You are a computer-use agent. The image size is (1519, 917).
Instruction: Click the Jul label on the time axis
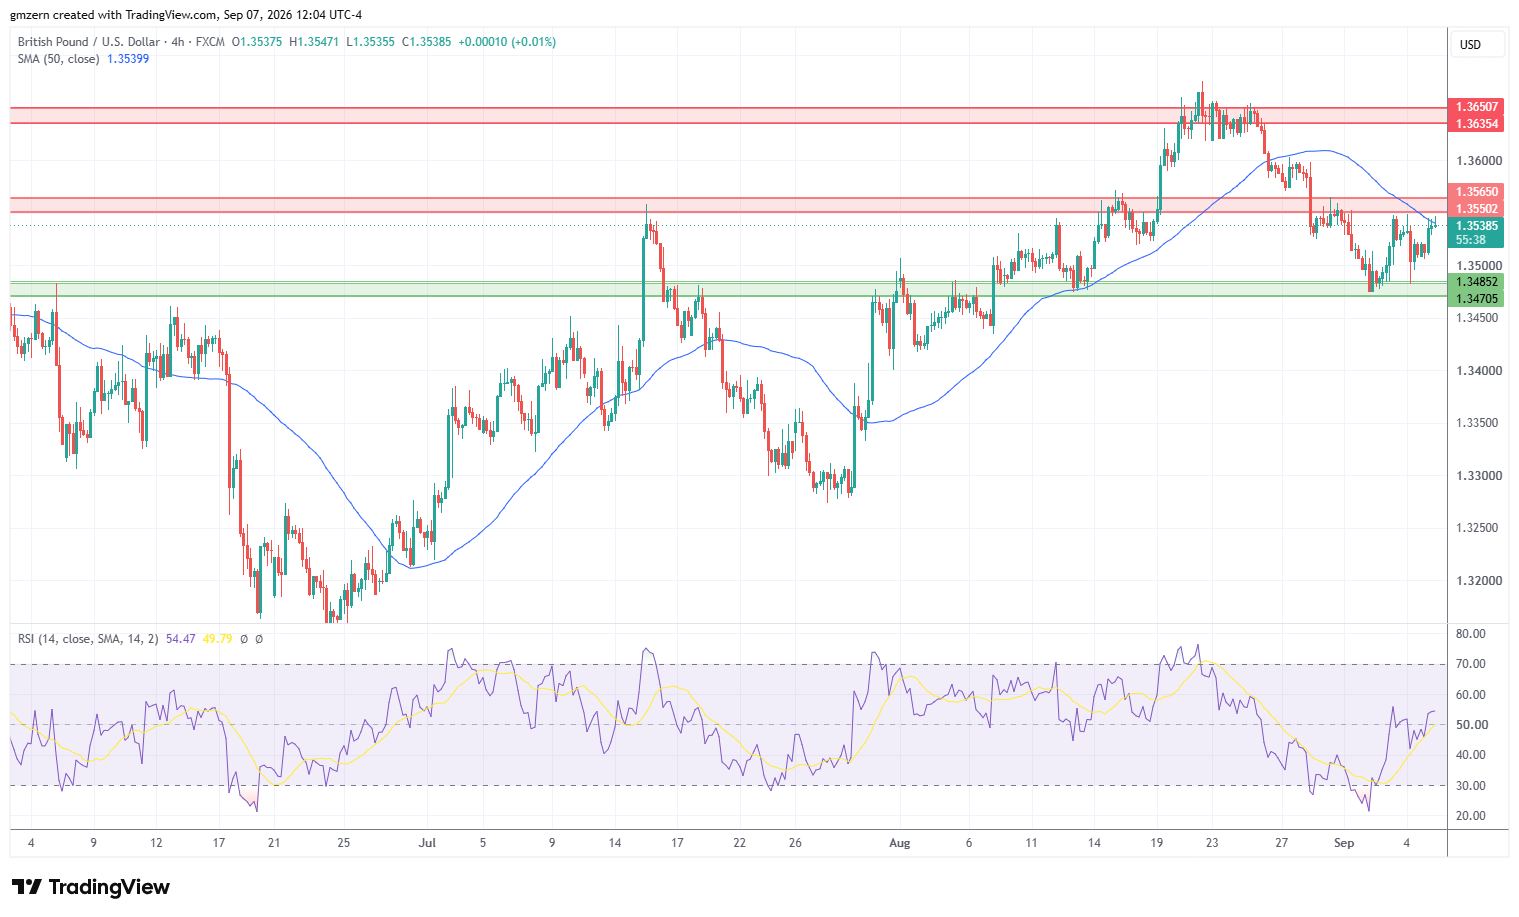click(428, 843)
